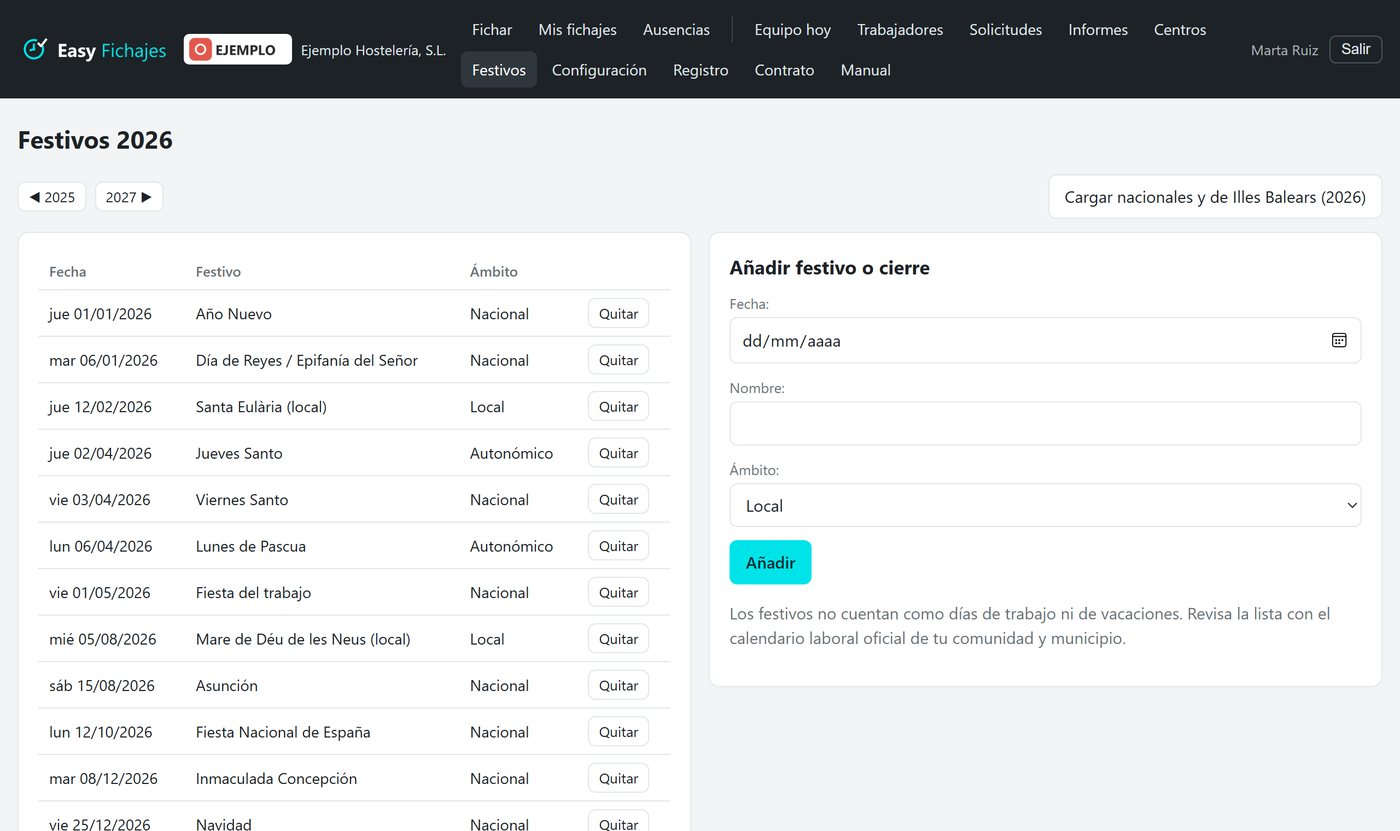Image resolution: width=1400 pixels, height=831 pixels.
Task: Click the Festivos 2026 page heading
Action: point(95,140)
